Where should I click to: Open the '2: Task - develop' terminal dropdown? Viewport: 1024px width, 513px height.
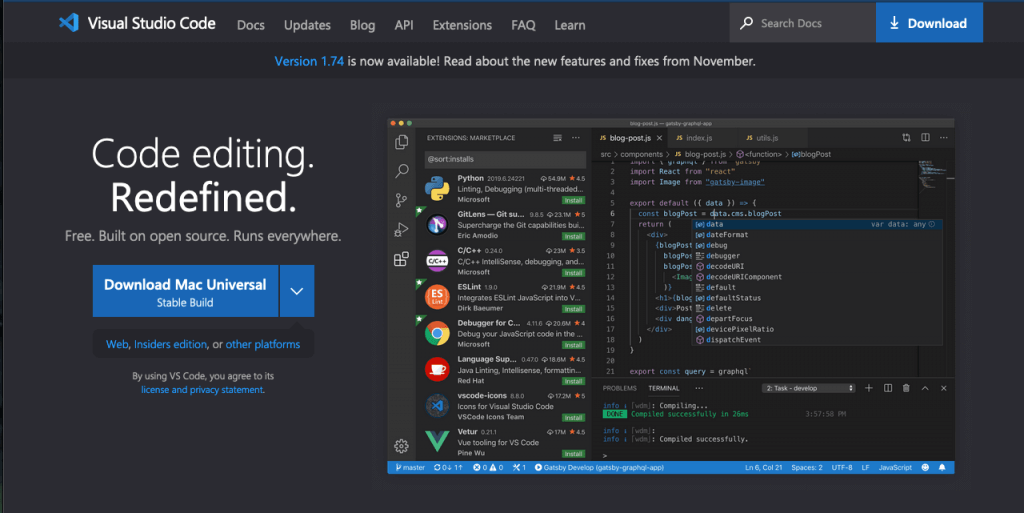pyautogui.click(x=808, y=388)
